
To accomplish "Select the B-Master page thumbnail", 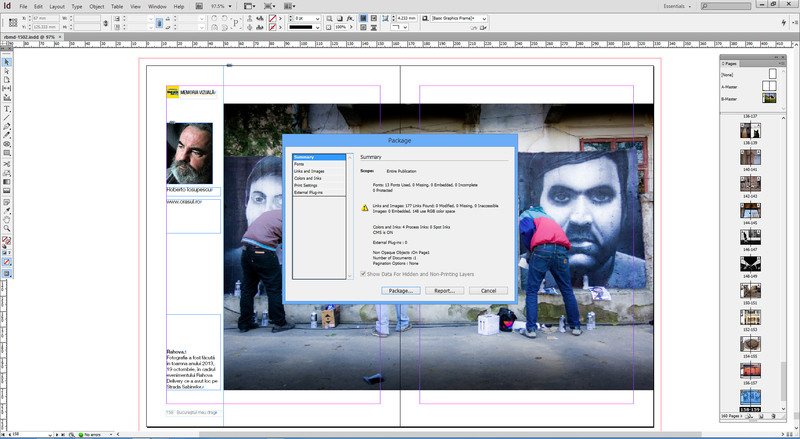I will click(x=769, y=98).
